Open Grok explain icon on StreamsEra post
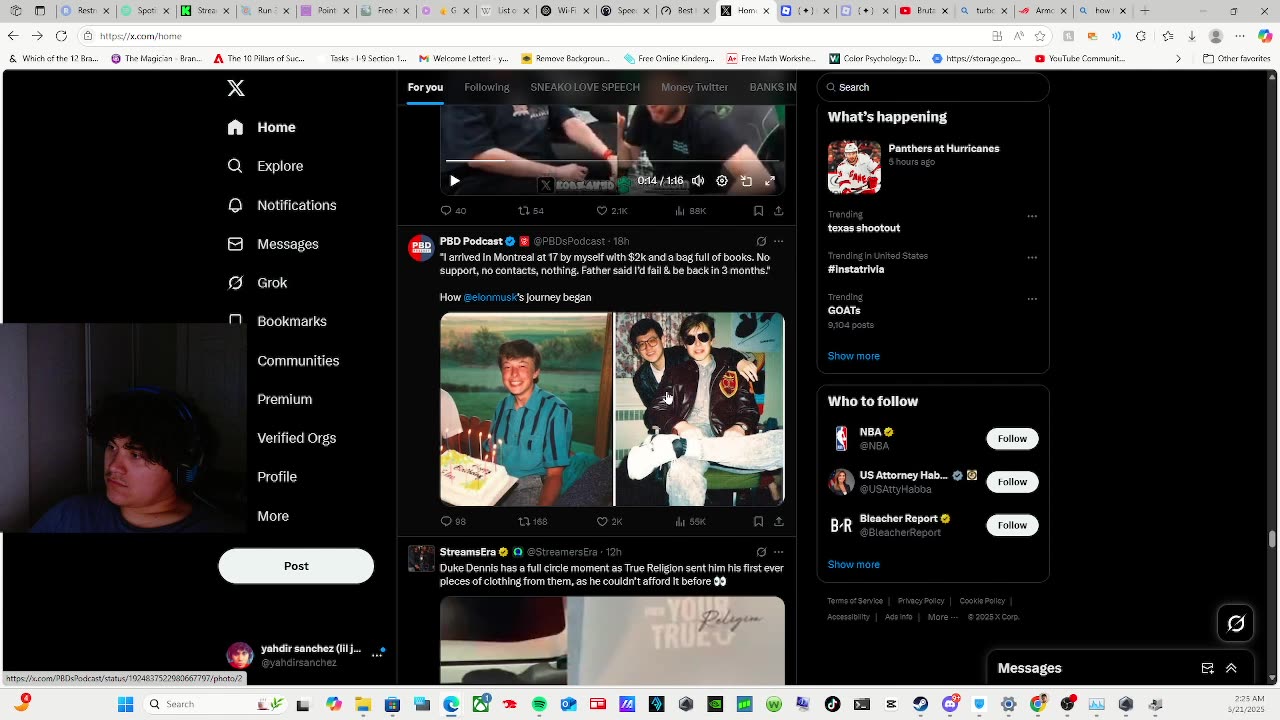This screenshot has width=1280, height=720. (x=761, y=552)
